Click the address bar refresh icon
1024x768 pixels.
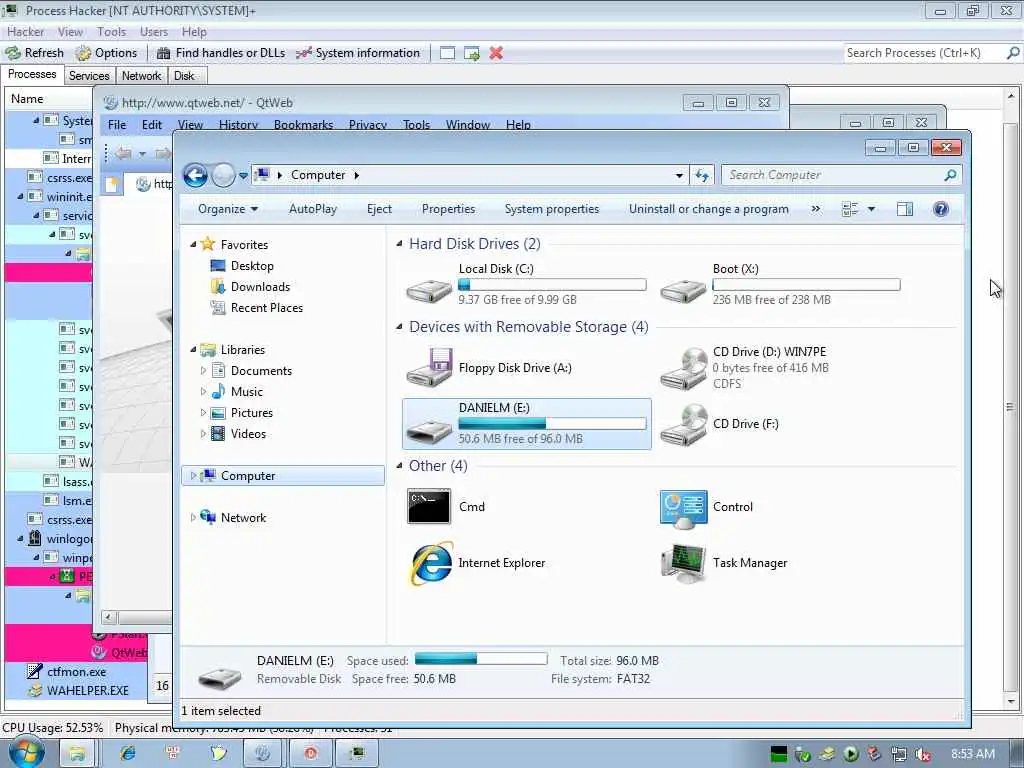coord(702,175)
